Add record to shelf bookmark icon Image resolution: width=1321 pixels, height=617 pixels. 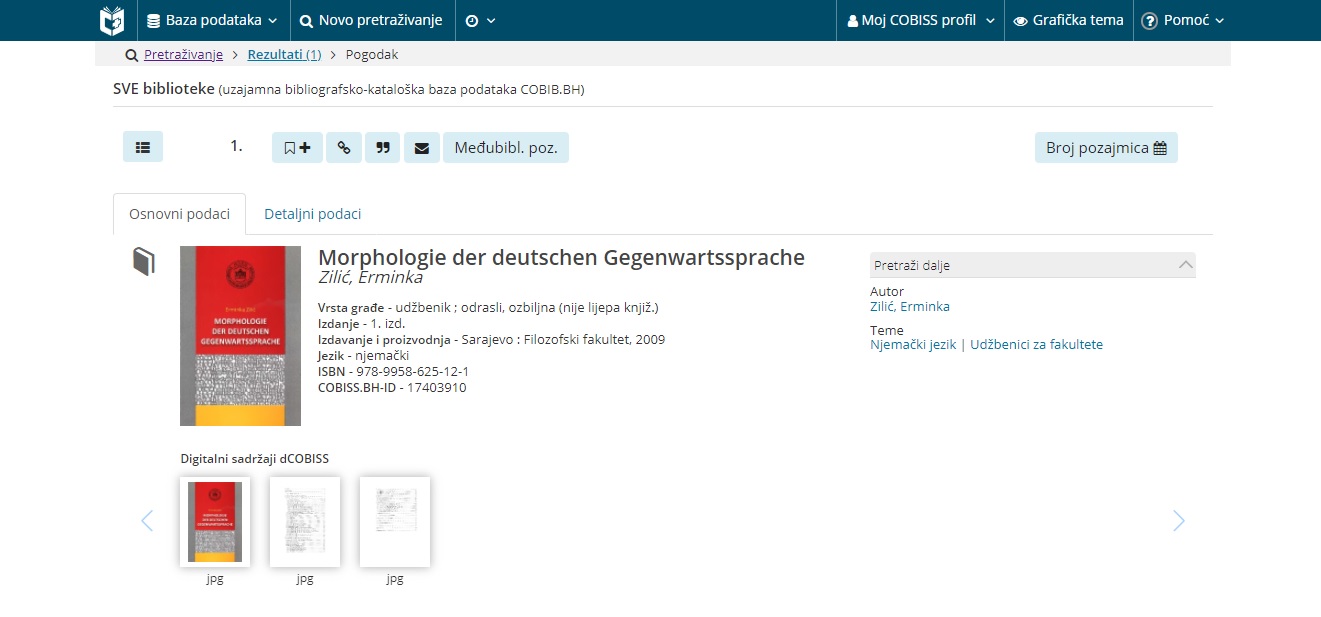(297, 148)
